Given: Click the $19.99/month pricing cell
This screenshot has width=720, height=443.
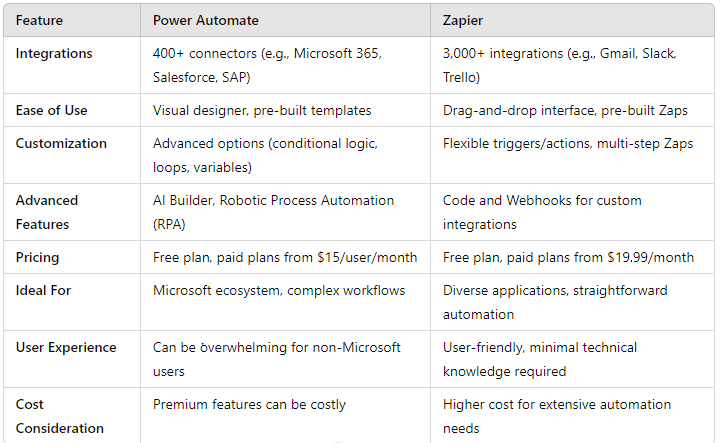Looking at the screenshot, I should [568, 257].
